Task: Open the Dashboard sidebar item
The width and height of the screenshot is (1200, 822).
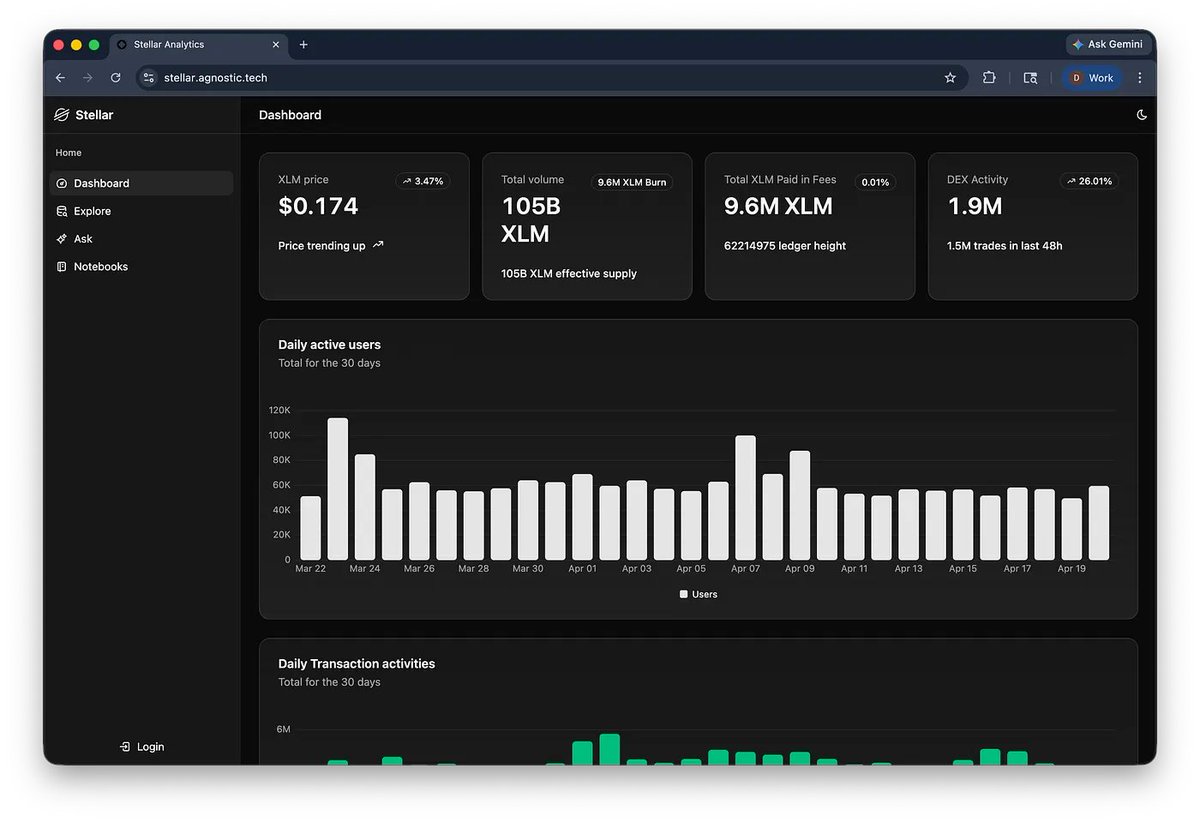Action: click(141, 183)
